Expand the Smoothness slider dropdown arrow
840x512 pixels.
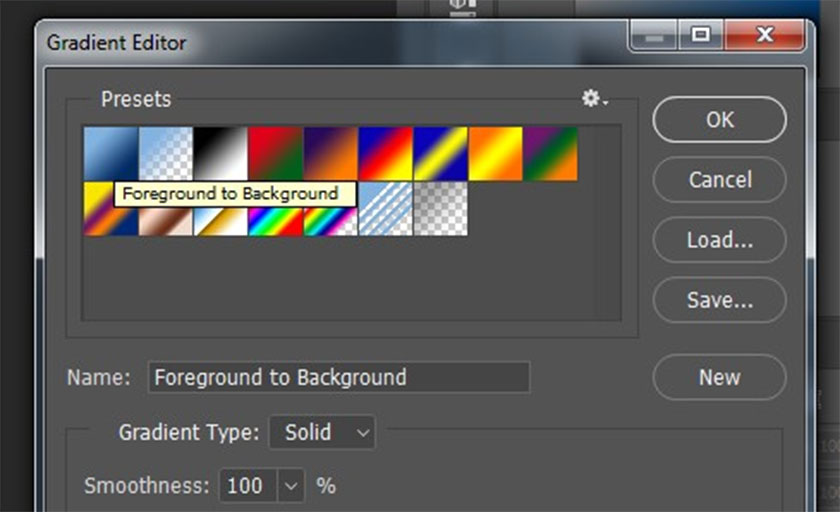click(291, 486)
